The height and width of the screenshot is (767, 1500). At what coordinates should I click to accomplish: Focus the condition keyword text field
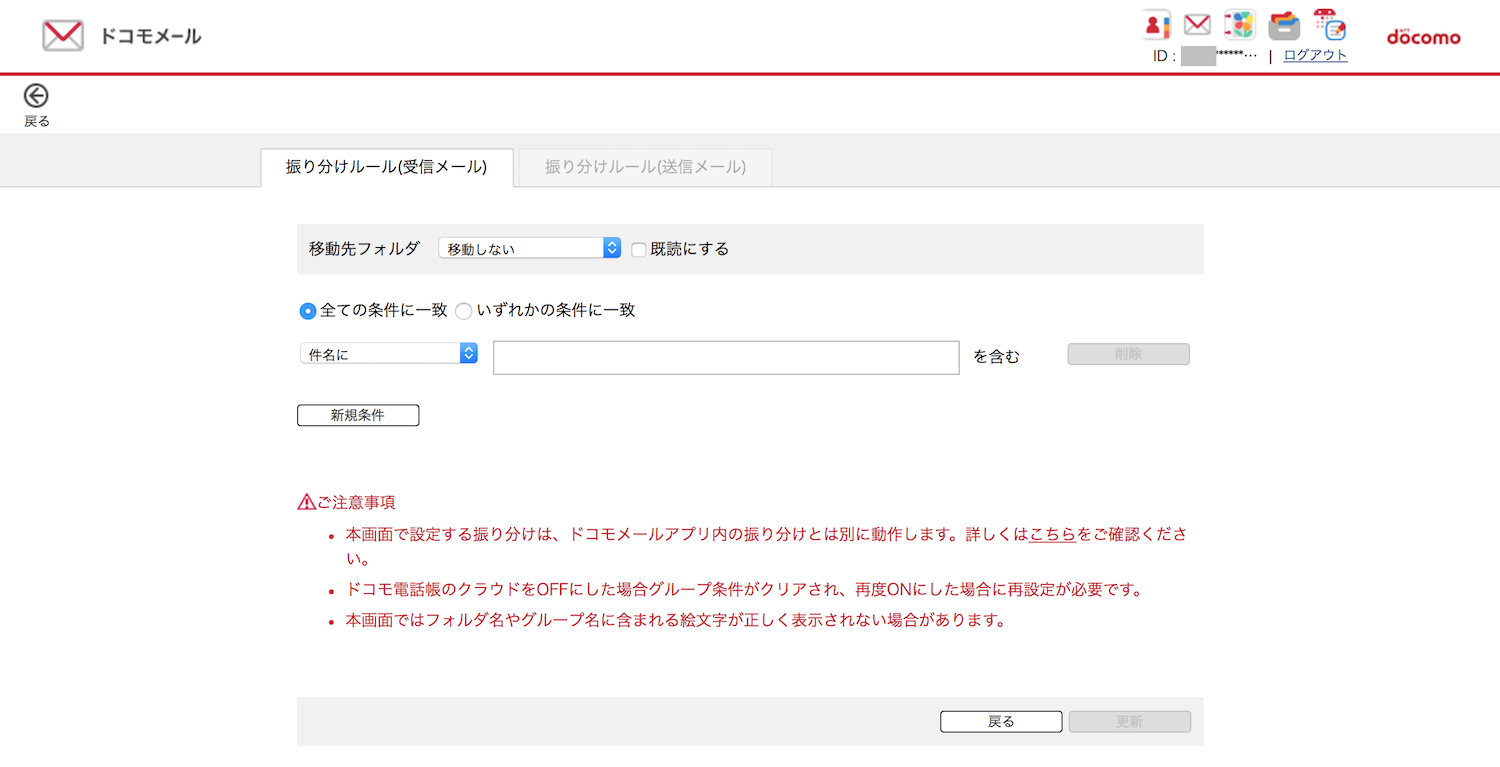[726, 358]
